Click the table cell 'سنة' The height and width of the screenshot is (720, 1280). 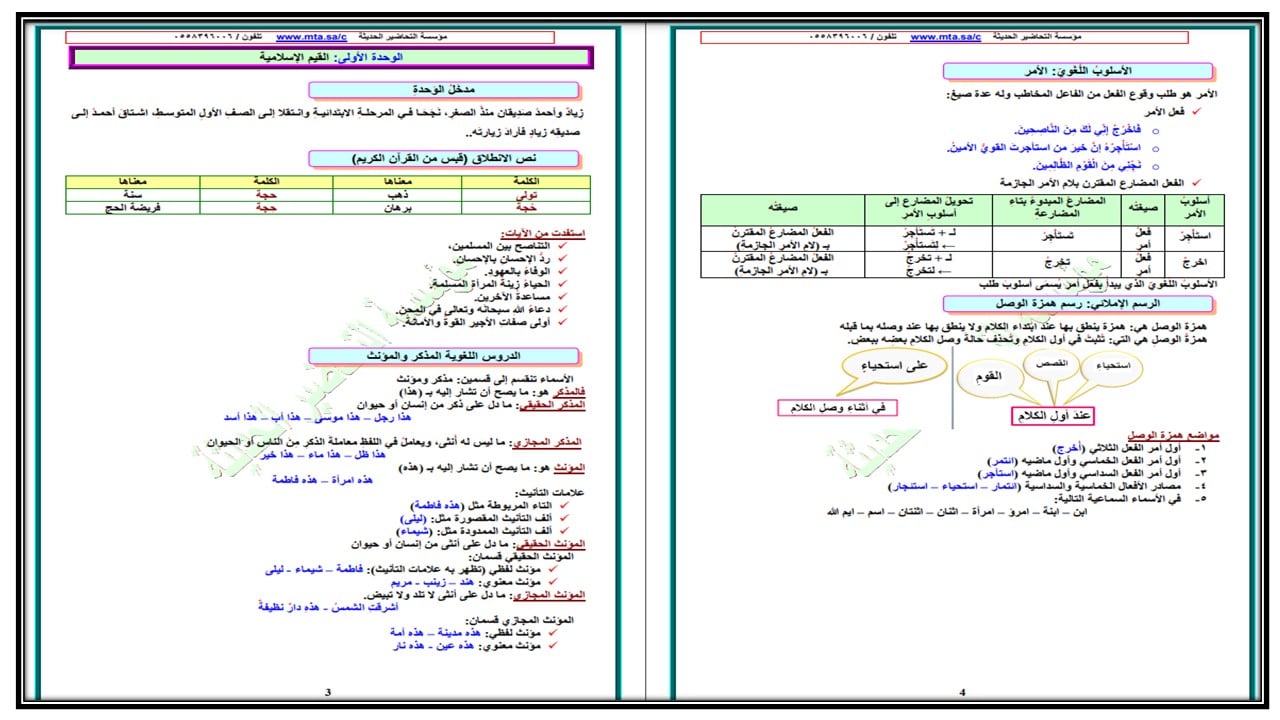pos(132,196)
